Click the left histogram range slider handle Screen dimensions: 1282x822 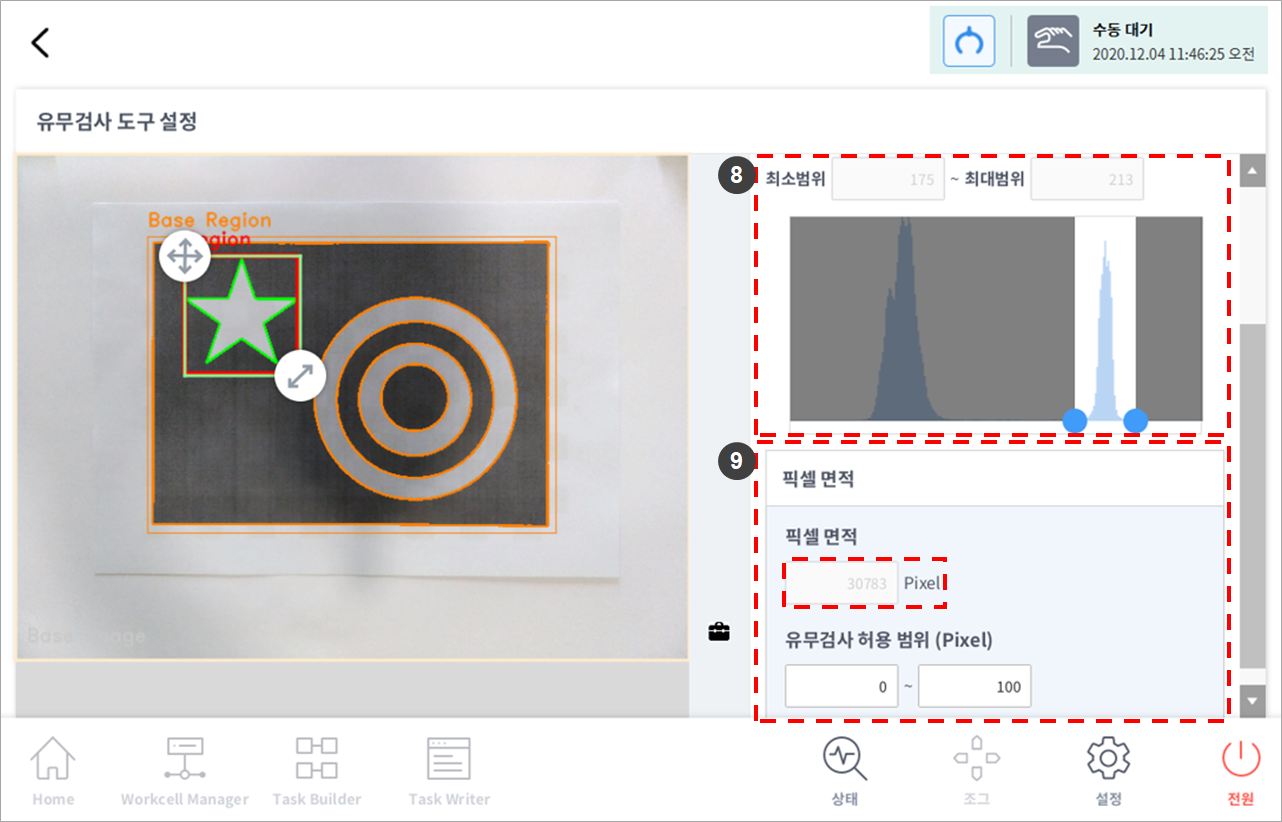(1075, 421)
